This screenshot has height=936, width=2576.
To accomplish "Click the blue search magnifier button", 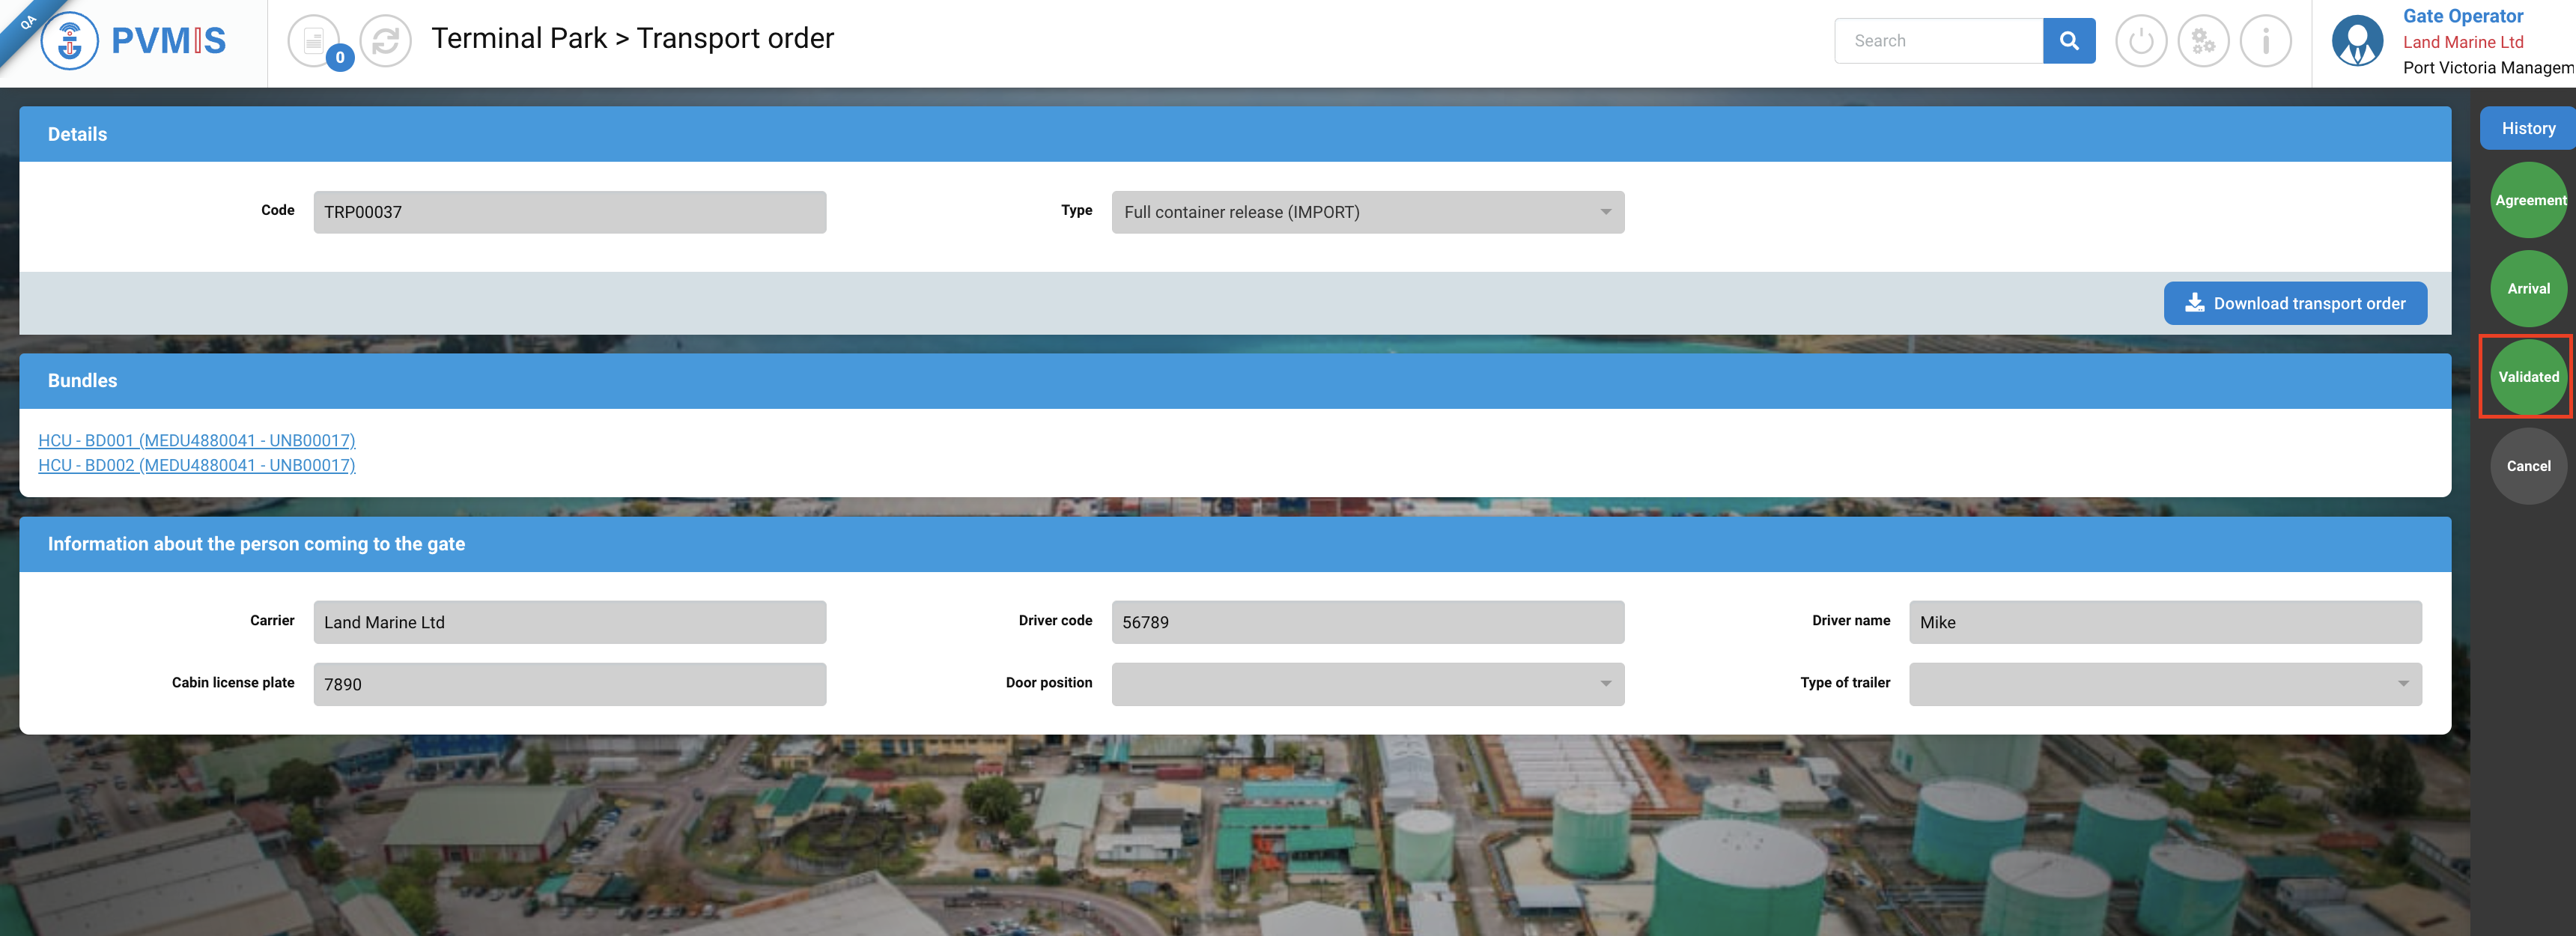I will [x=2068, y=41].
